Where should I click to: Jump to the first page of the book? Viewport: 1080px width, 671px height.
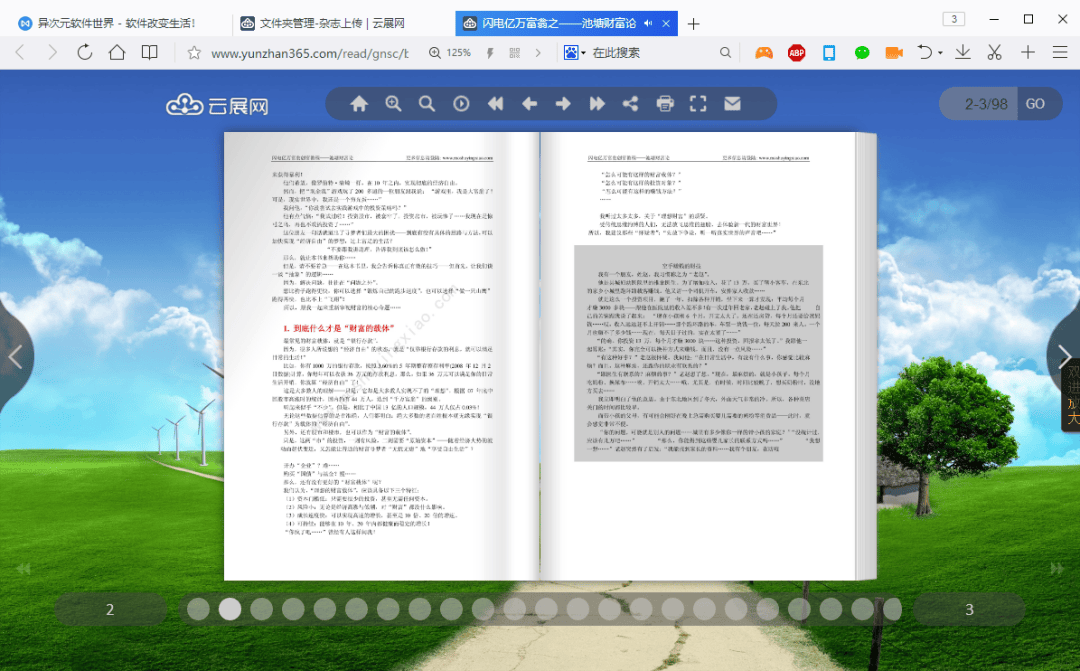pos(495,104)
